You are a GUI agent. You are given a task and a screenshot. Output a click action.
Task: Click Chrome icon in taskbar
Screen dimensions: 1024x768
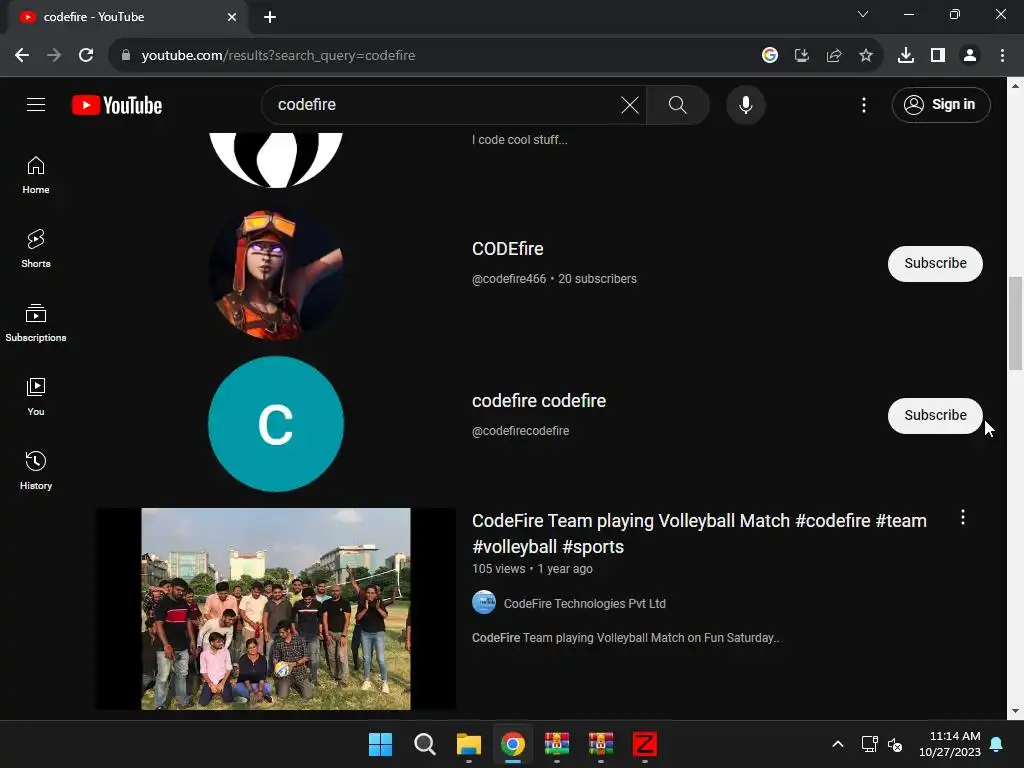(x=513, y=744)
